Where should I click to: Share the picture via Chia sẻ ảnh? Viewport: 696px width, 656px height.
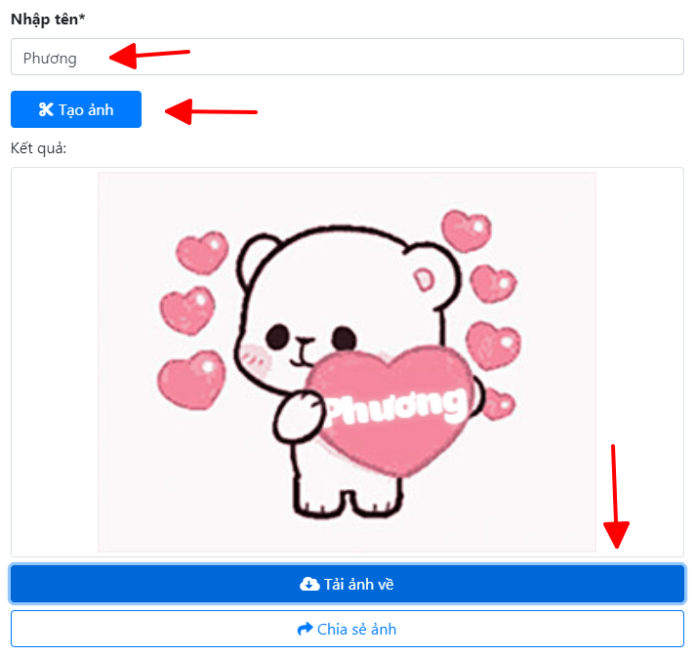click(x=347, y=629)
